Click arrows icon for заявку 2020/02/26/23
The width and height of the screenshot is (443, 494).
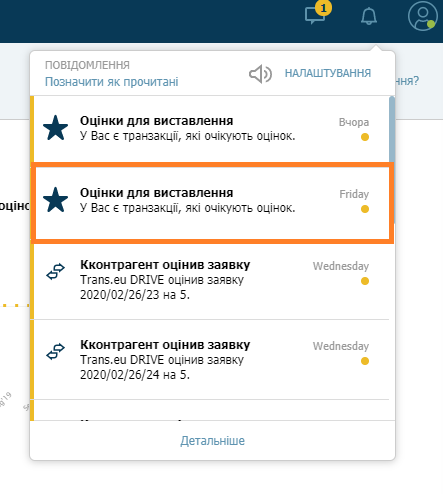tap(55, 271)
